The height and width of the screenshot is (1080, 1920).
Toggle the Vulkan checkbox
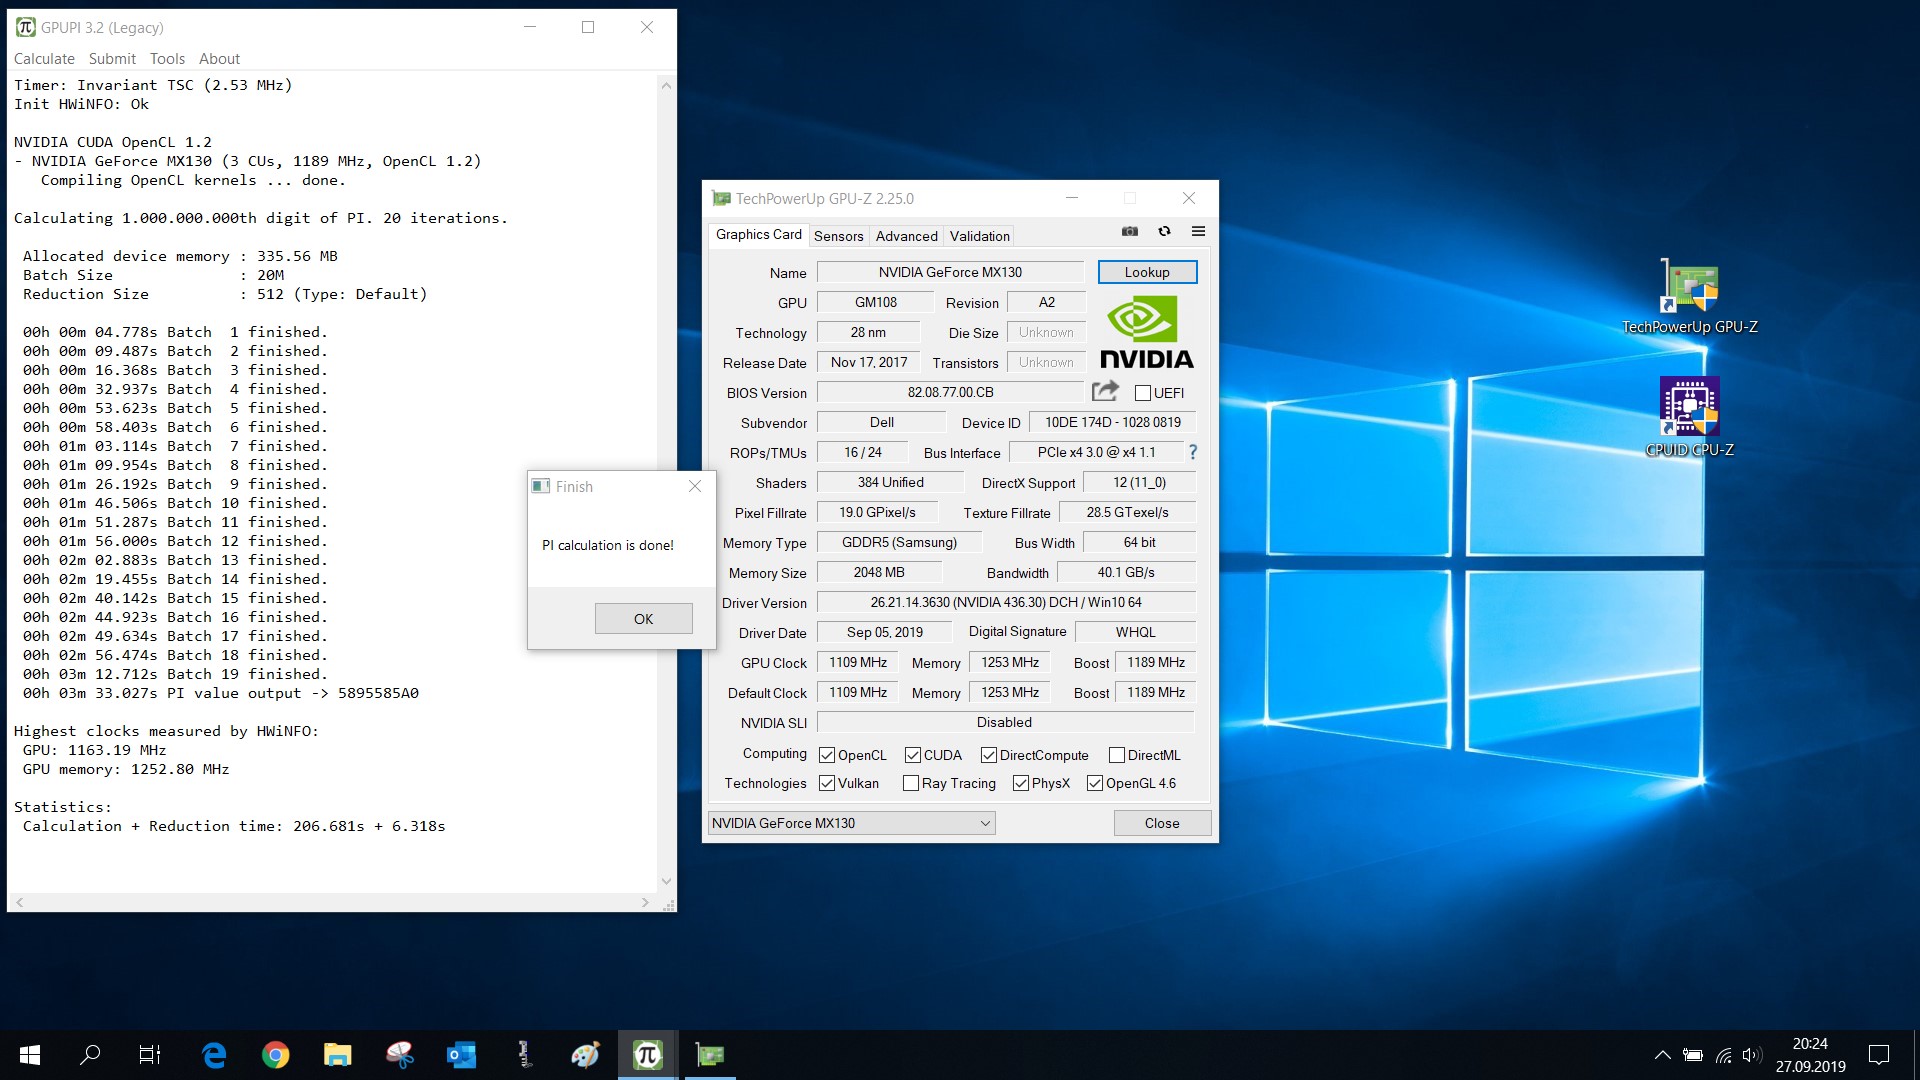coord(827,783)
